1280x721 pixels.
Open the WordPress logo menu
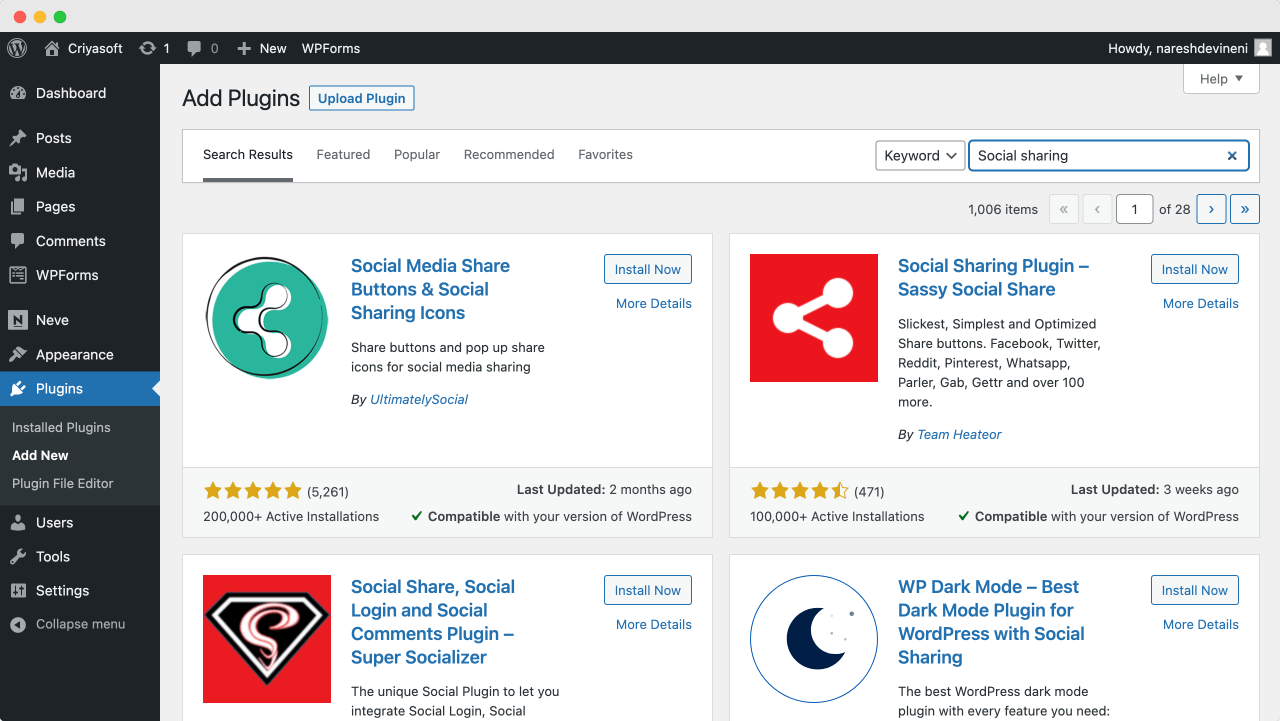16,48
